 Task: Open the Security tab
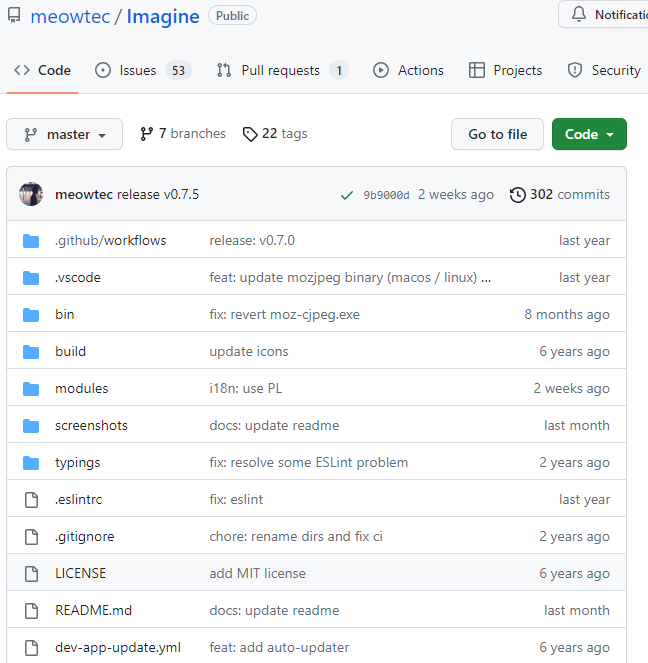[604, 70]
